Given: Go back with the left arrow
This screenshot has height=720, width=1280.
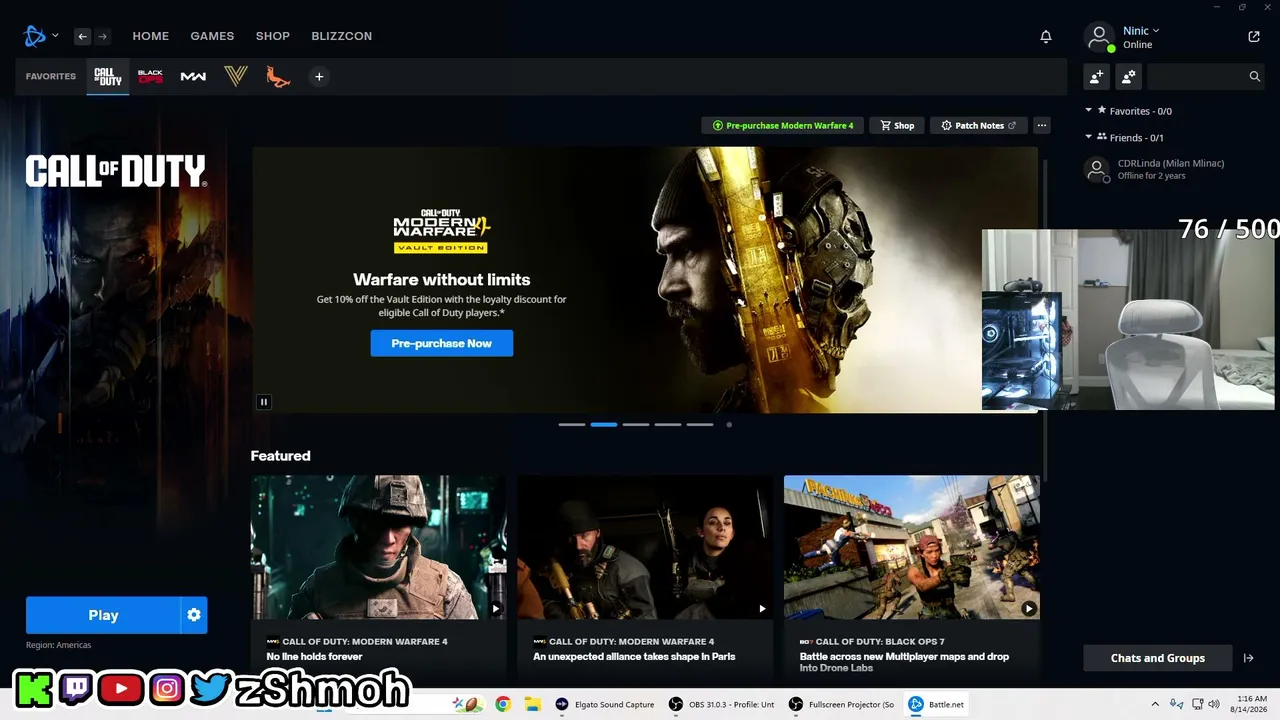Looking at the screenshot, I should tap(82, 36).
